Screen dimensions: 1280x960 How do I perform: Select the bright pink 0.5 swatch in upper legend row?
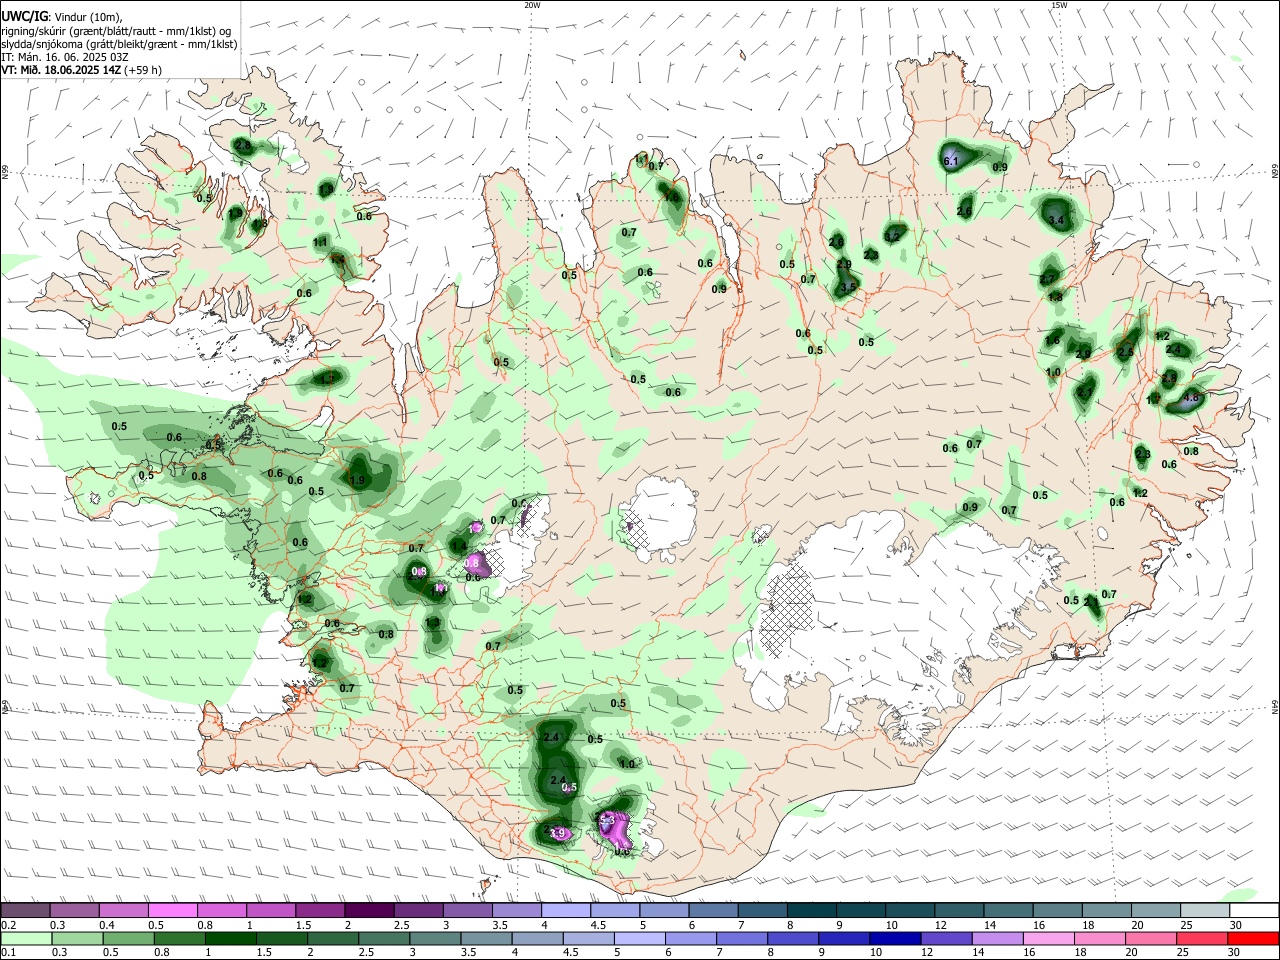172,911
